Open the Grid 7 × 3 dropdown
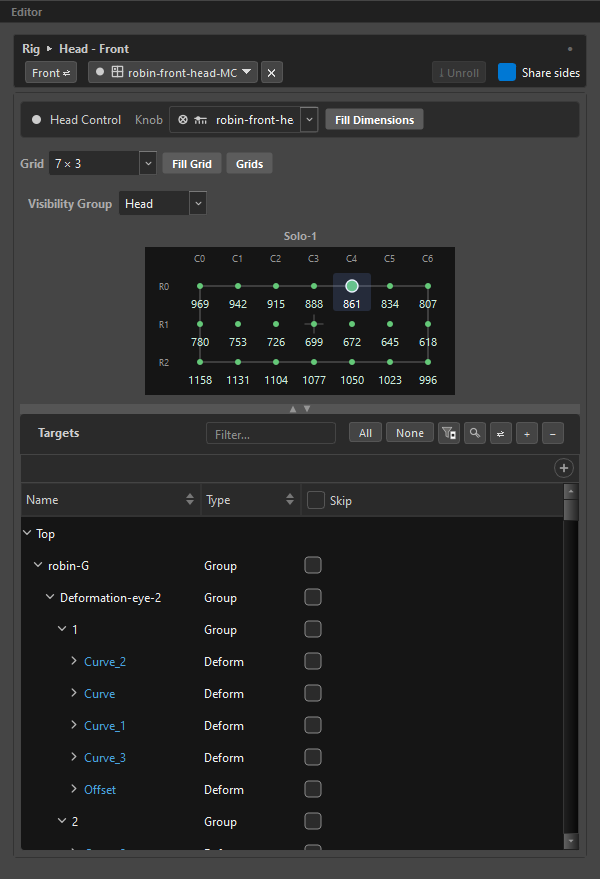This screenshot has width=600, height=879. tap(148, 164)
